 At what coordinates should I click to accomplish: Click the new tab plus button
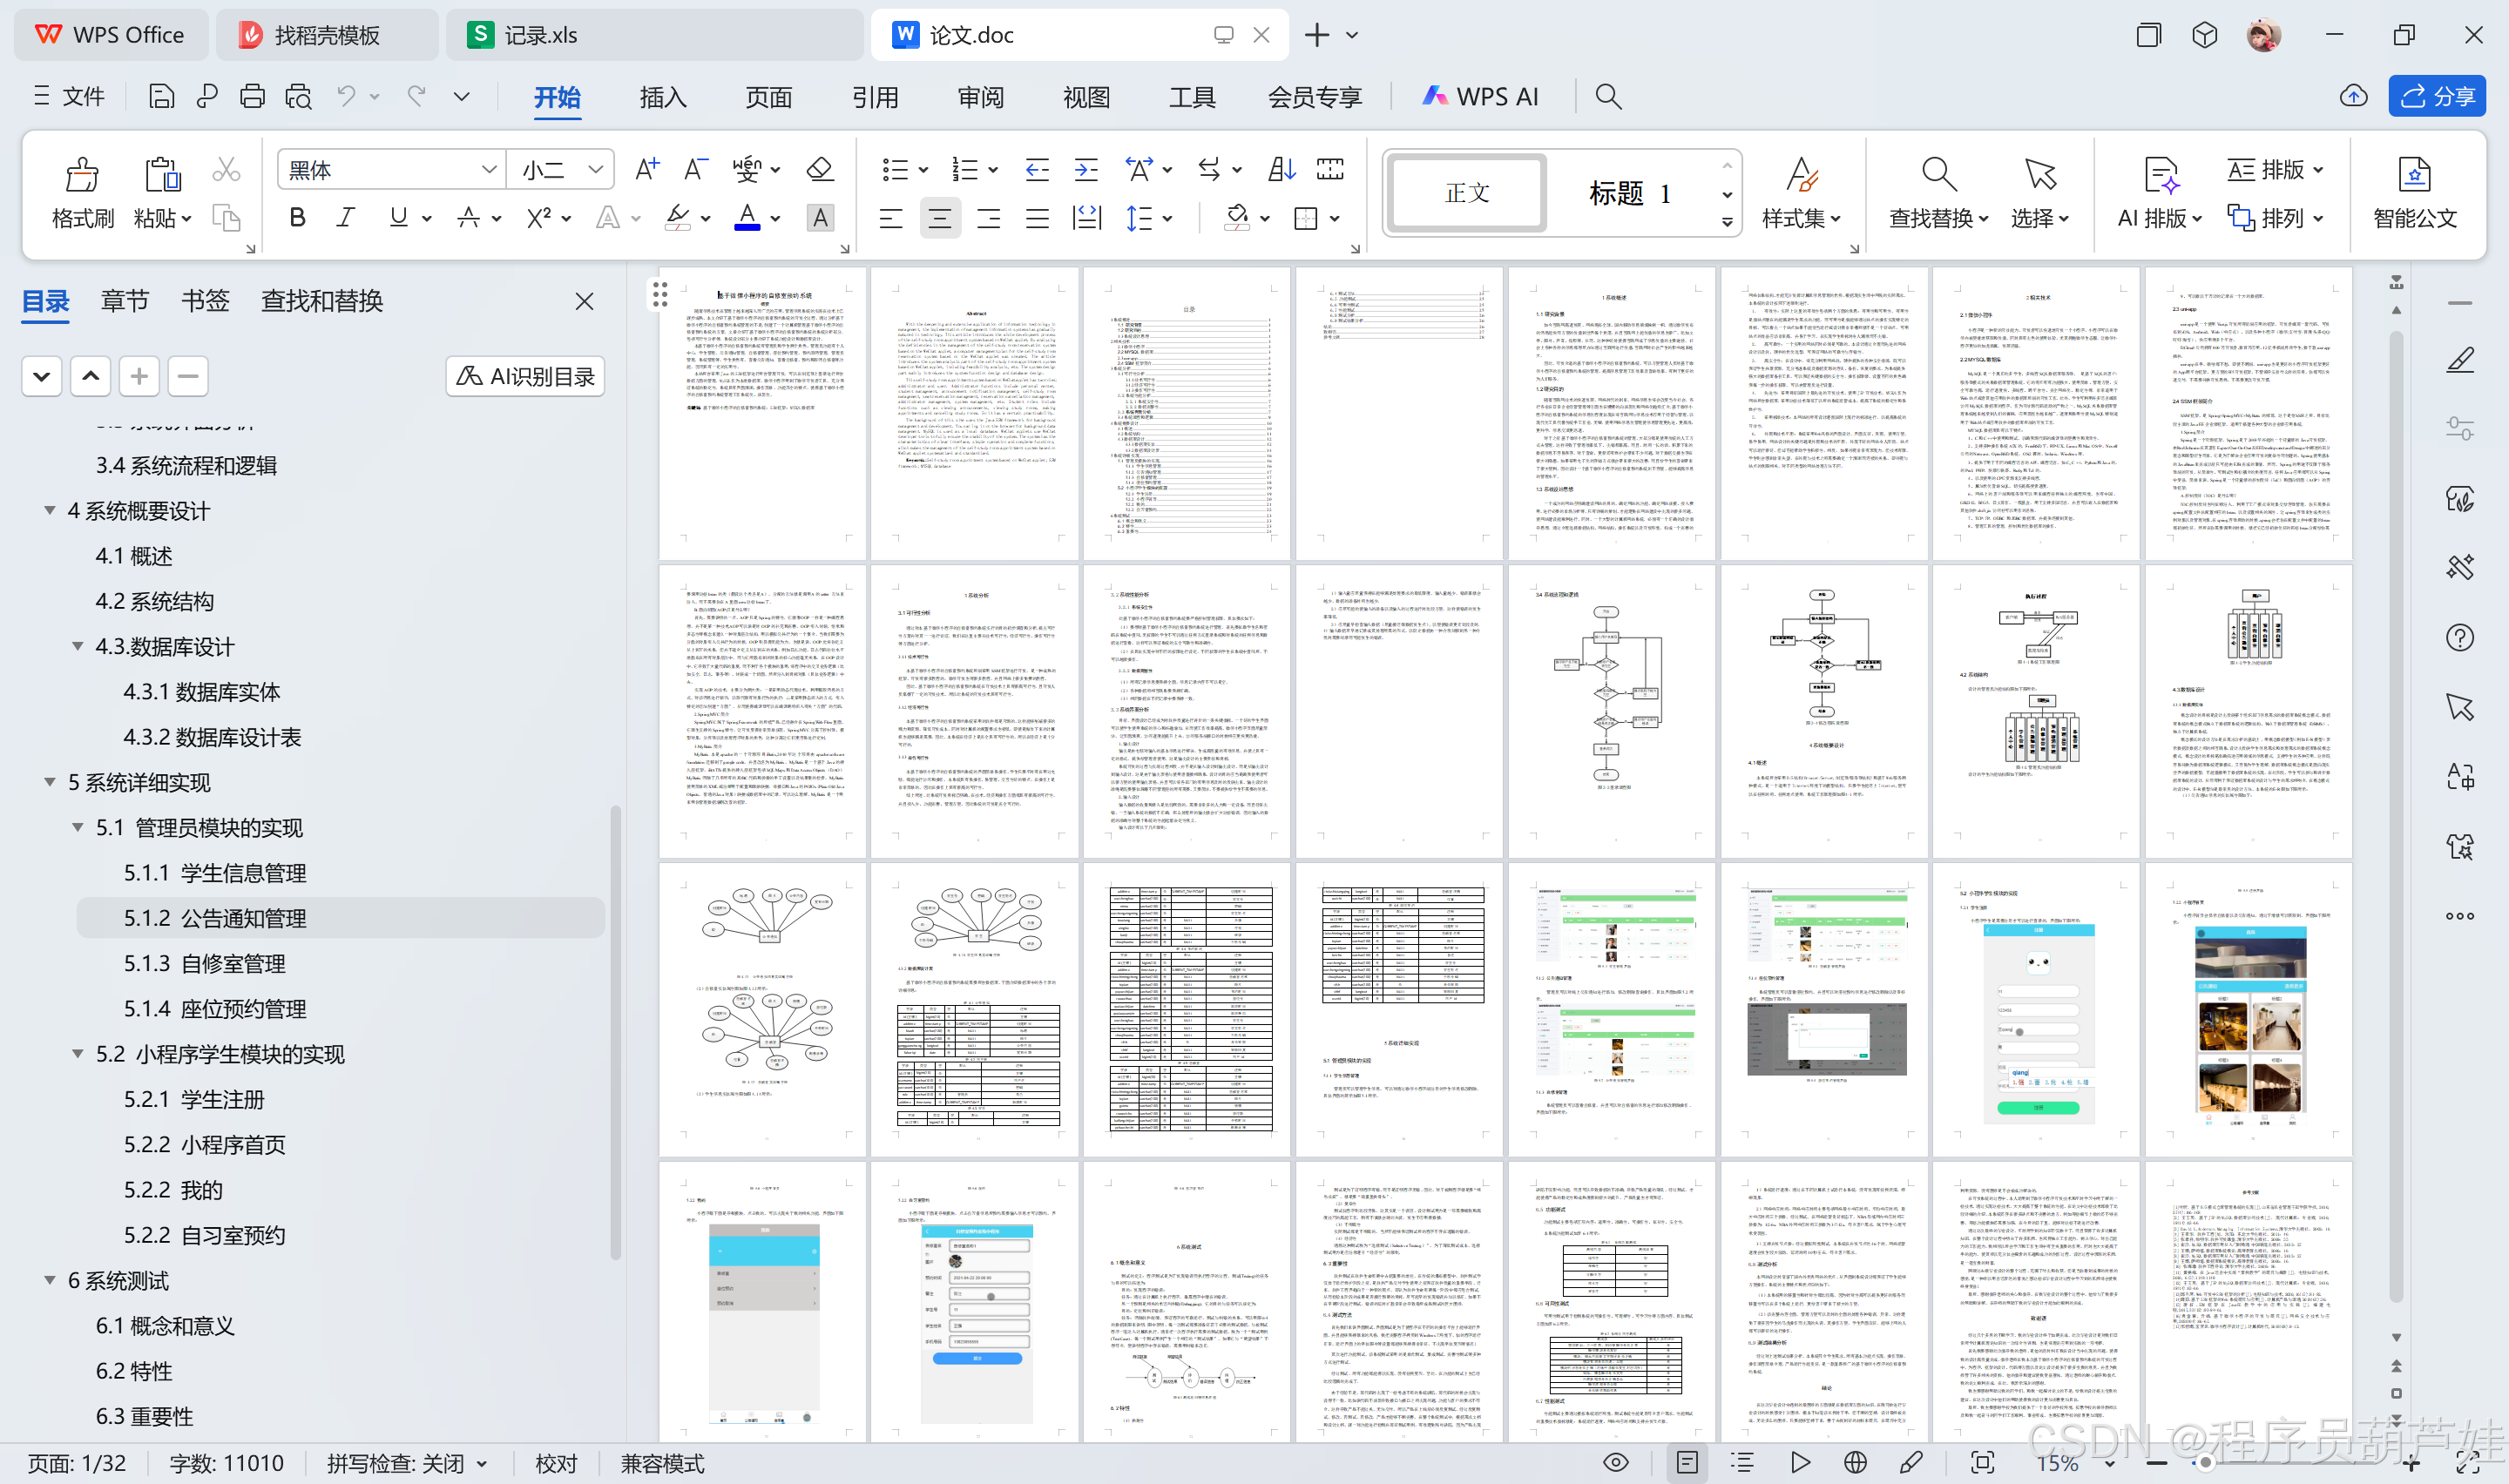click(1317, 35)
